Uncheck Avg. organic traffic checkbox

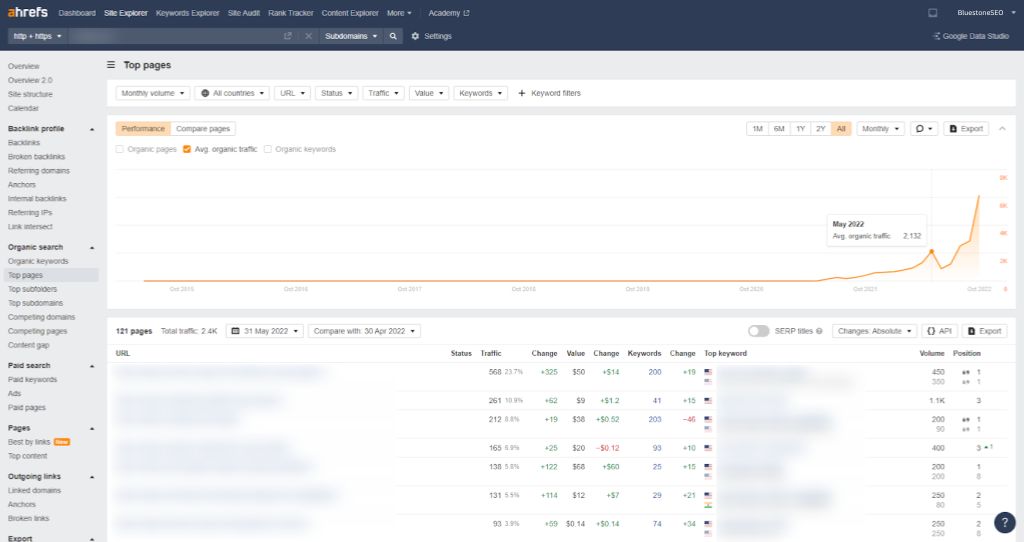pyautogui.click(x=187, y=149)
